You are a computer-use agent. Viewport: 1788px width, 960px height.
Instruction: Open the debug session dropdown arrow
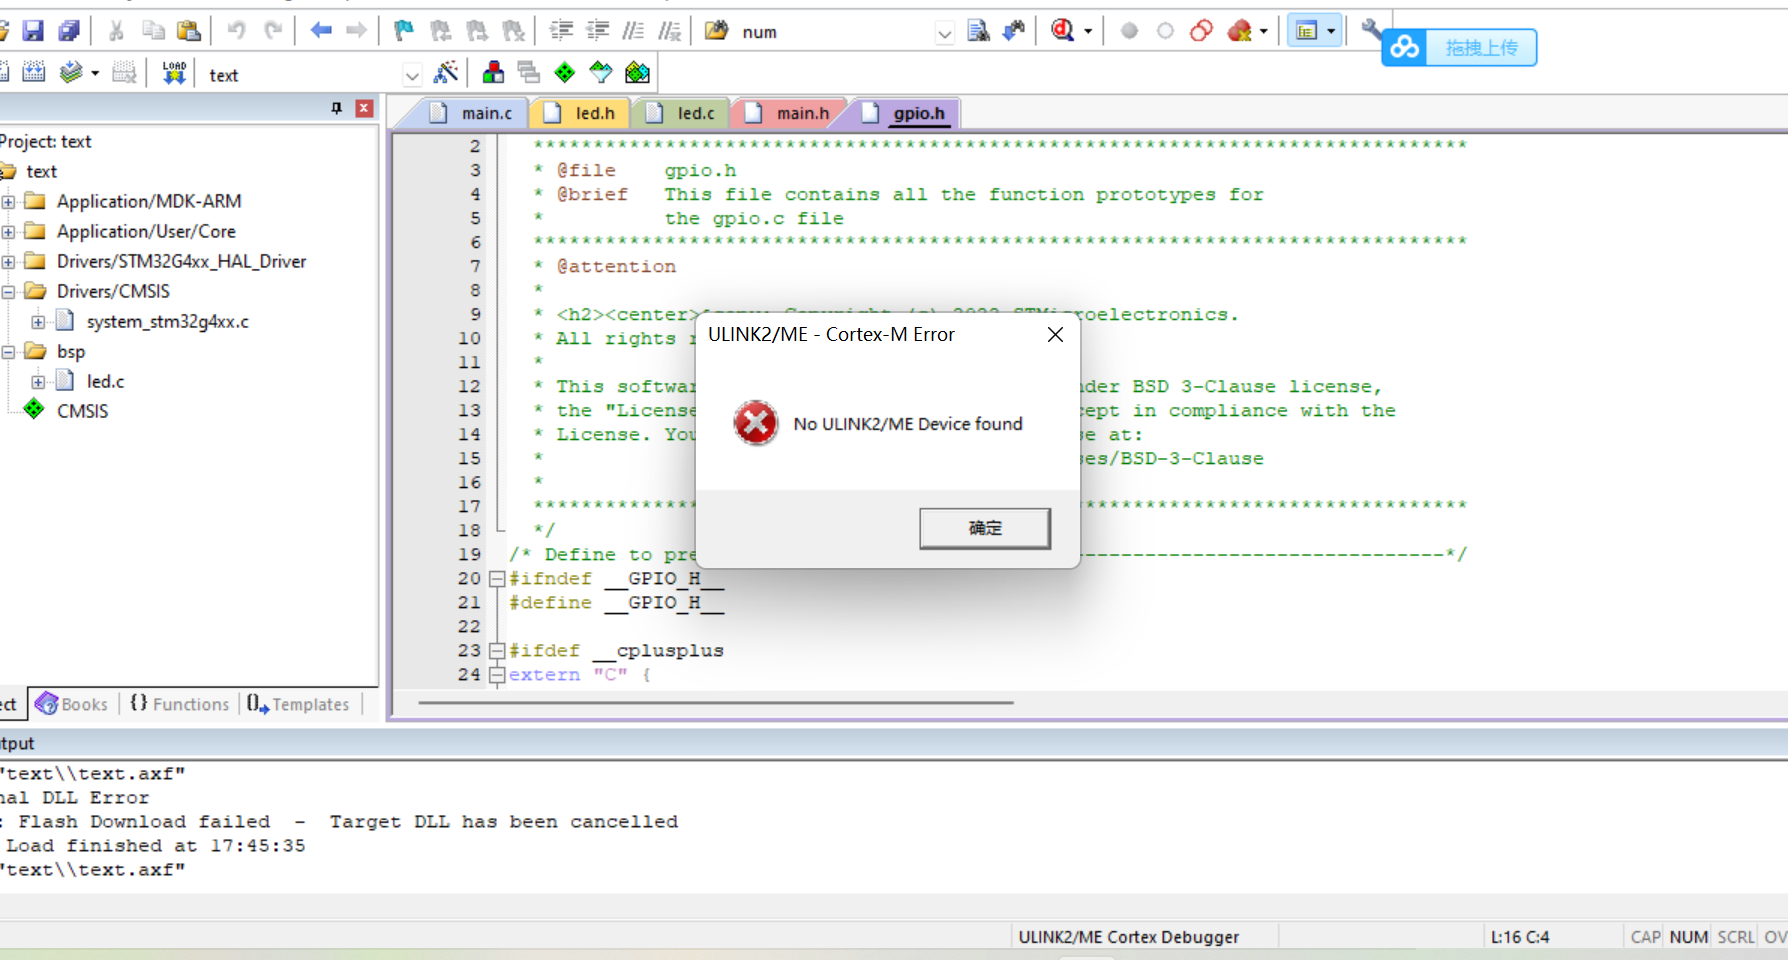tap(1088, 32)
